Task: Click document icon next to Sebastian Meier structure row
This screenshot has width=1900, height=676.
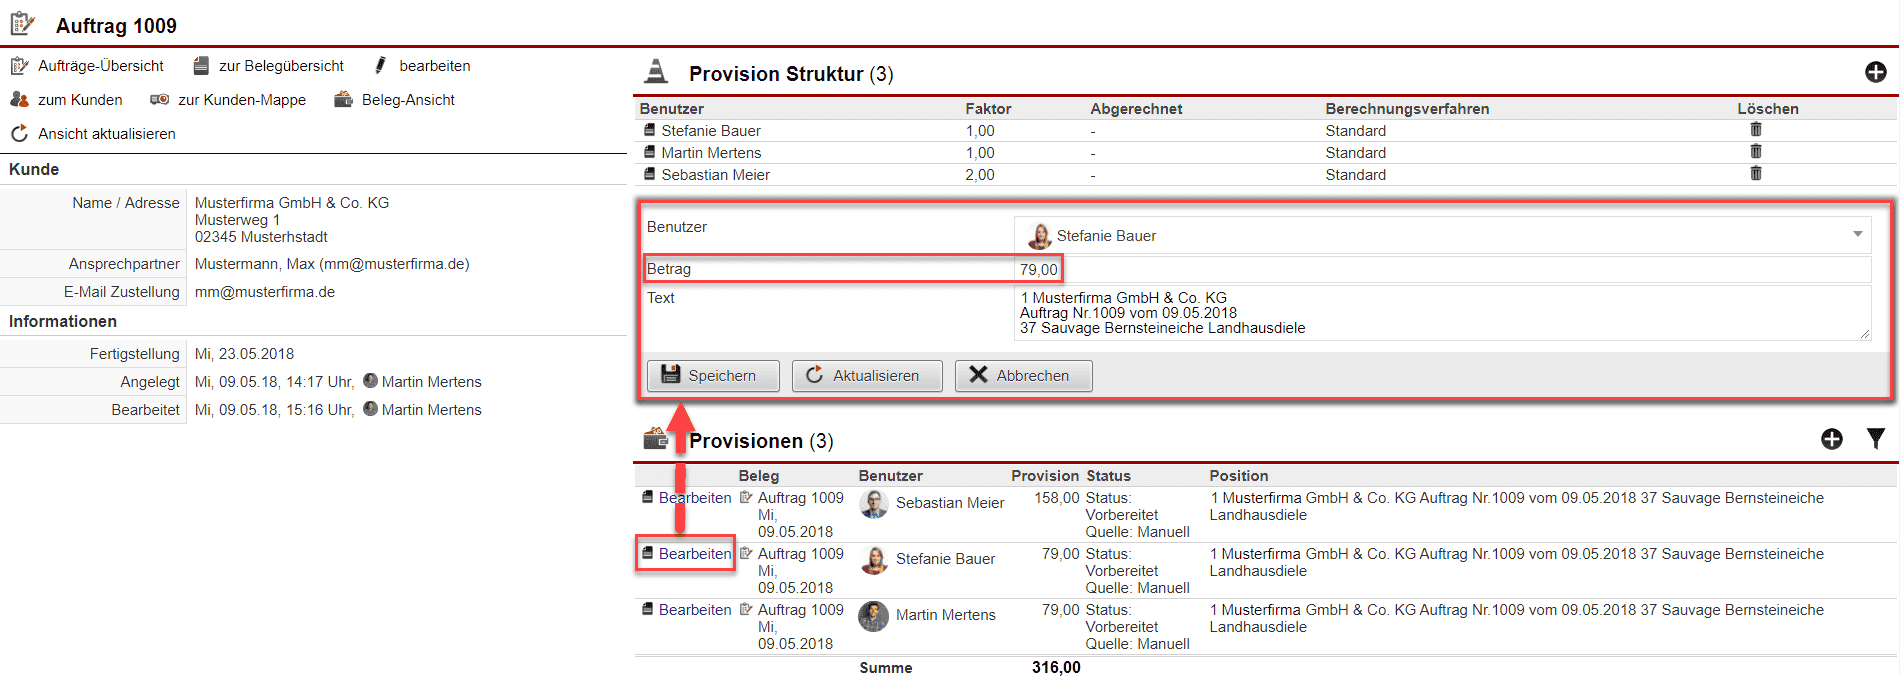Action: tap(649, 174)
